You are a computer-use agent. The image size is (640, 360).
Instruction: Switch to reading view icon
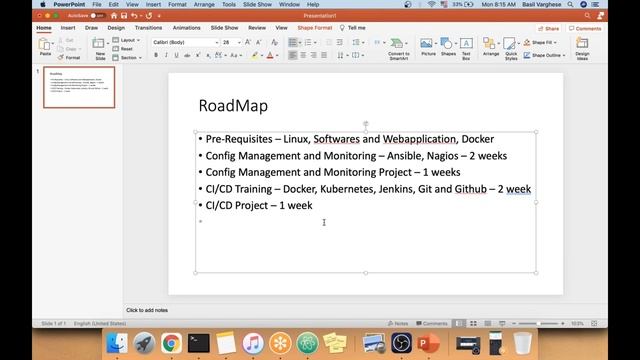click(488, 323)
